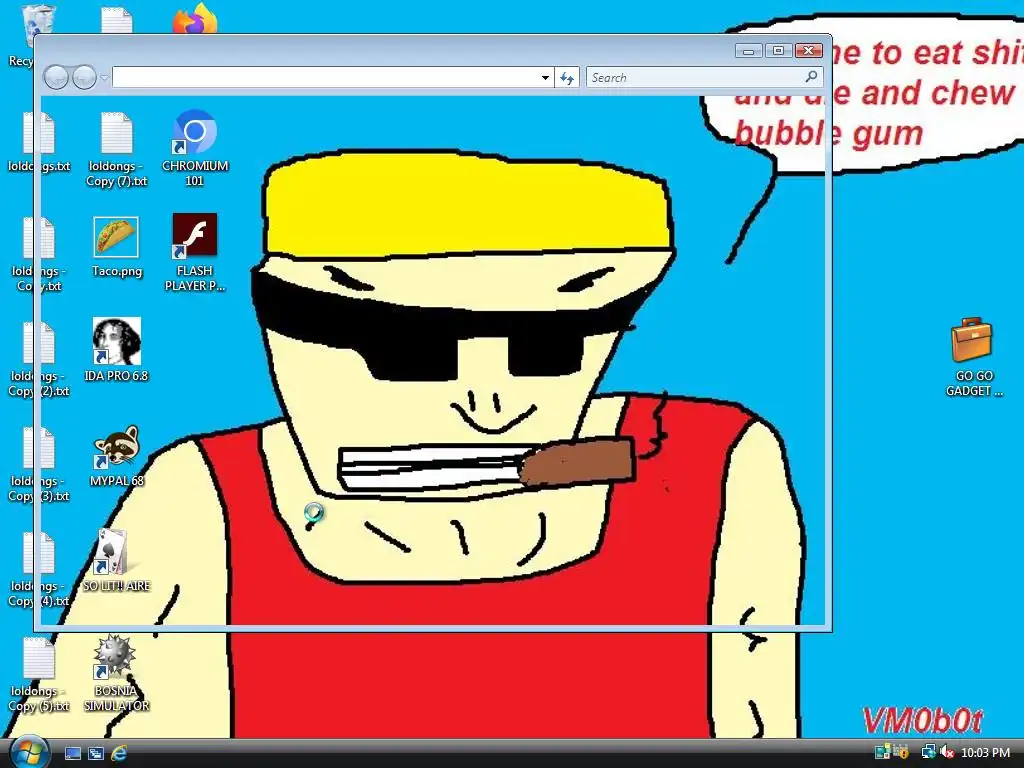Screen dimensions: 1024x768
Task: Launch the SOLITAIRE card shortcut
Action: [x=116, y=561]
